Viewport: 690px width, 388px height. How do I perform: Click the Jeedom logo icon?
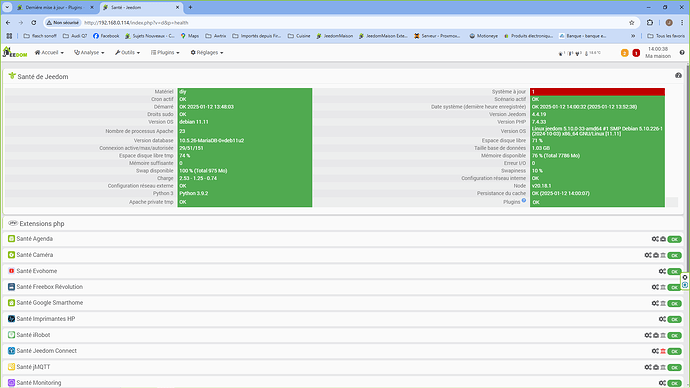pos(15,52)
